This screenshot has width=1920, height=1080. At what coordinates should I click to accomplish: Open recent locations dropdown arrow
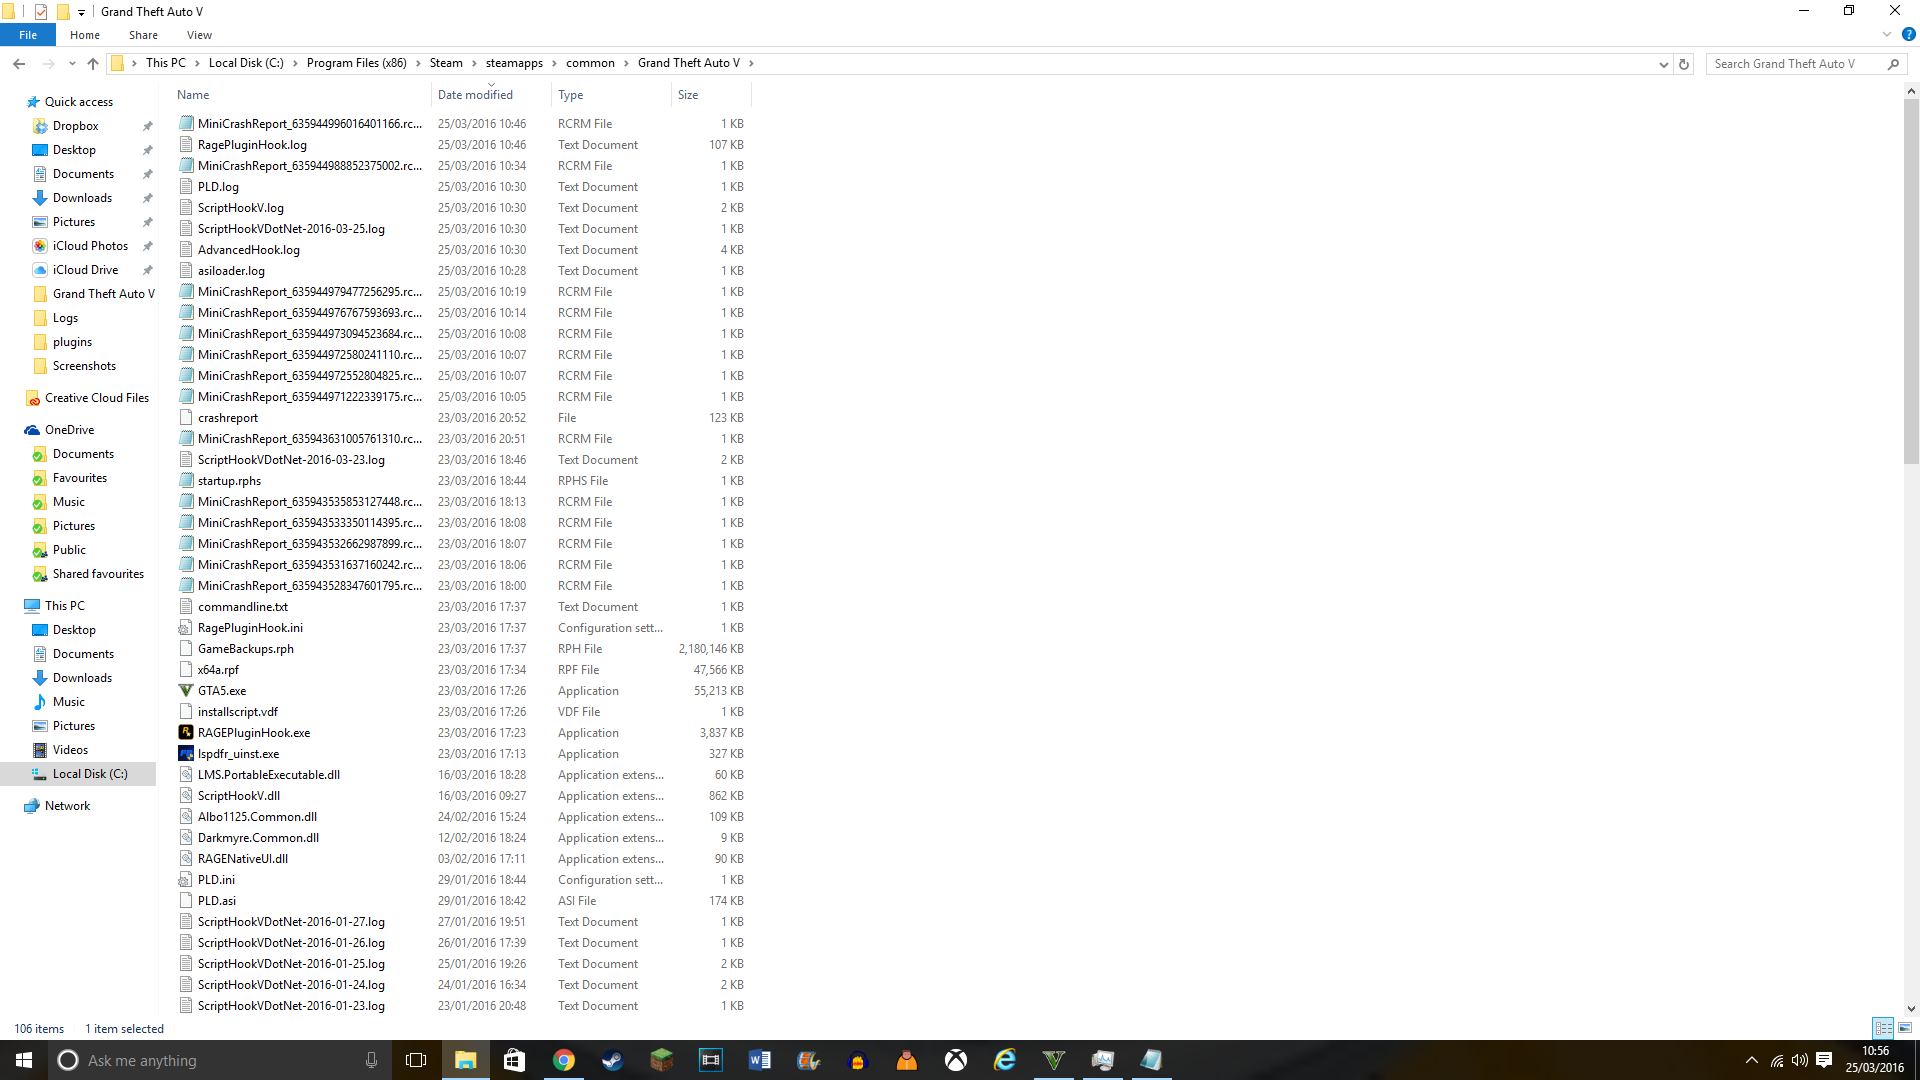point(72,64)
